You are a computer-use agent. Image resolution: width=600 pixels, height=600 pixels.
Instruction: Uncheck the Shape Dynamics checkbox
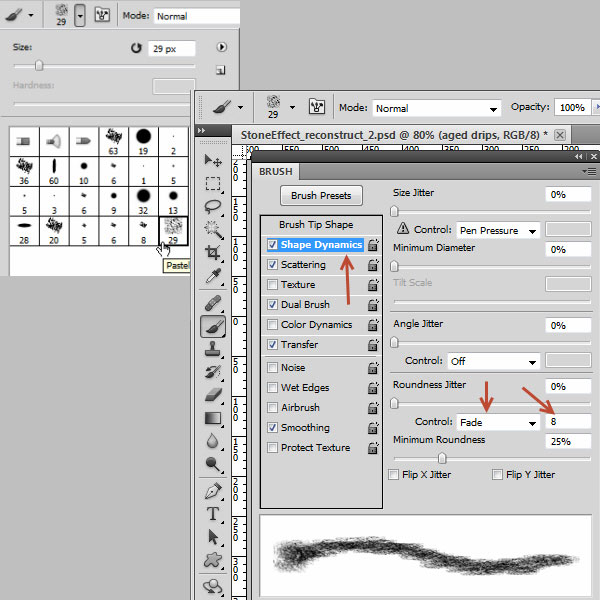click(x=272, y=245)
